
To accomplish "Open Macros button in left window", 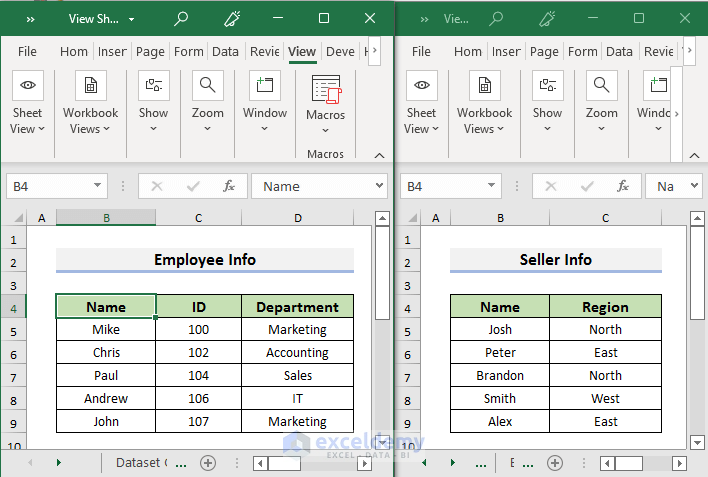I will point(326,104).
